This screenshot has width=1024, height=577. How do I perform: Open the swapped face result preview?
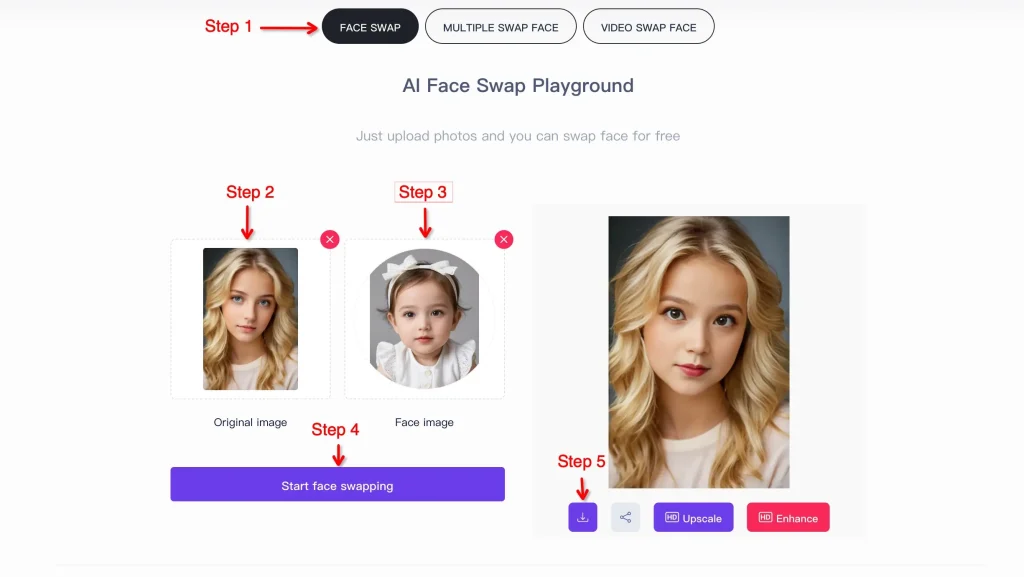pos(699,352)
